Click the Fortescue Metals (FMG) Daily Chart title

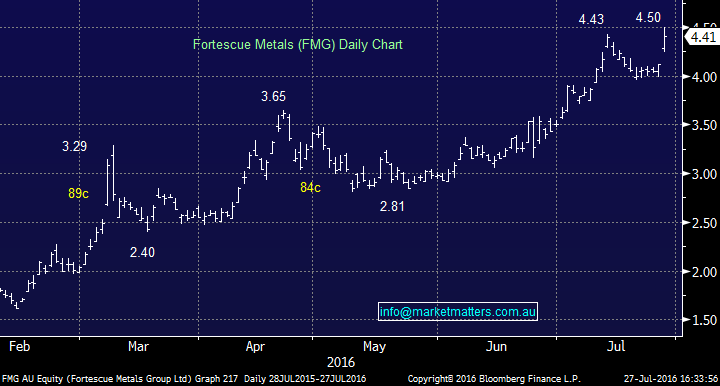pyautogui.click(x=298, y=45)
